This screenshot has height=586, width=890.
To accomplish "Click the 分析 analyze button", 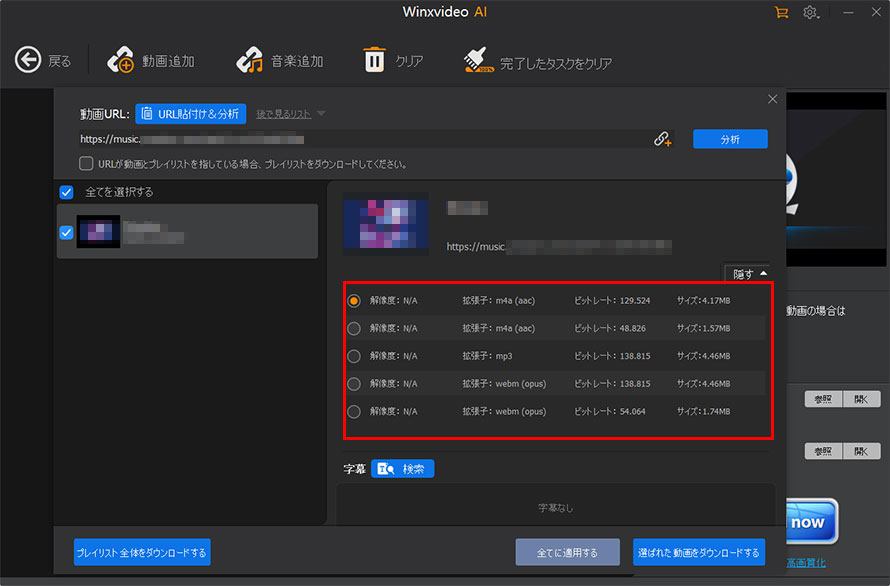I will (x=730, y=139).
